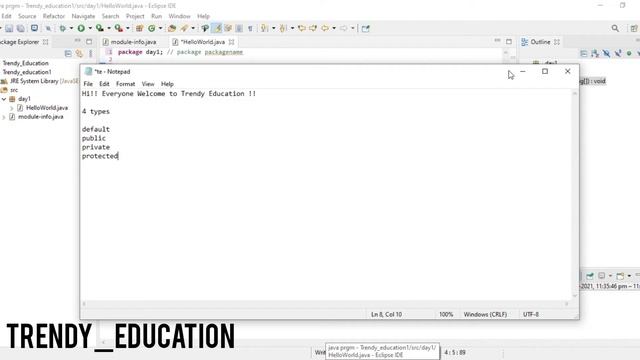Toggle Hide Fields in Outline toolbar
Viewport: 640px width, 360px height.
tap(607, 53)
